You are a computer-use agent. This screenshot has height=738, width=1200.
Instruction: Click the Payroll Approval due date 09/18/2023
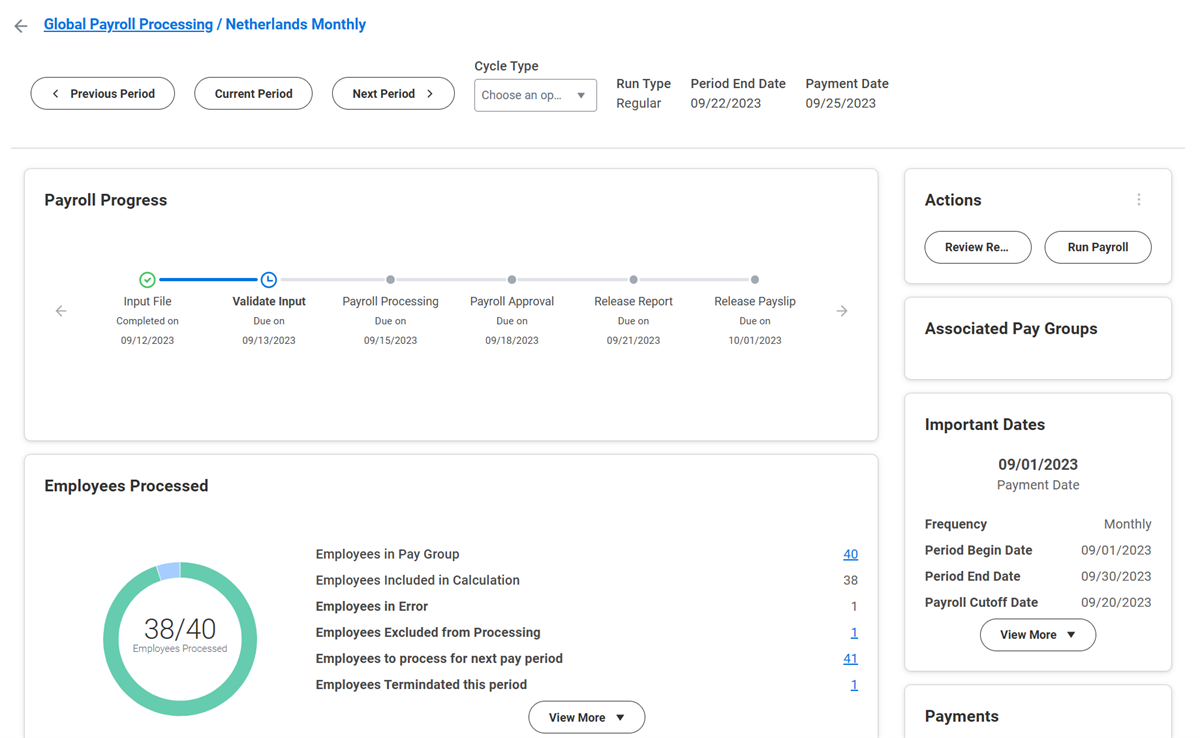tap(512, 340)
